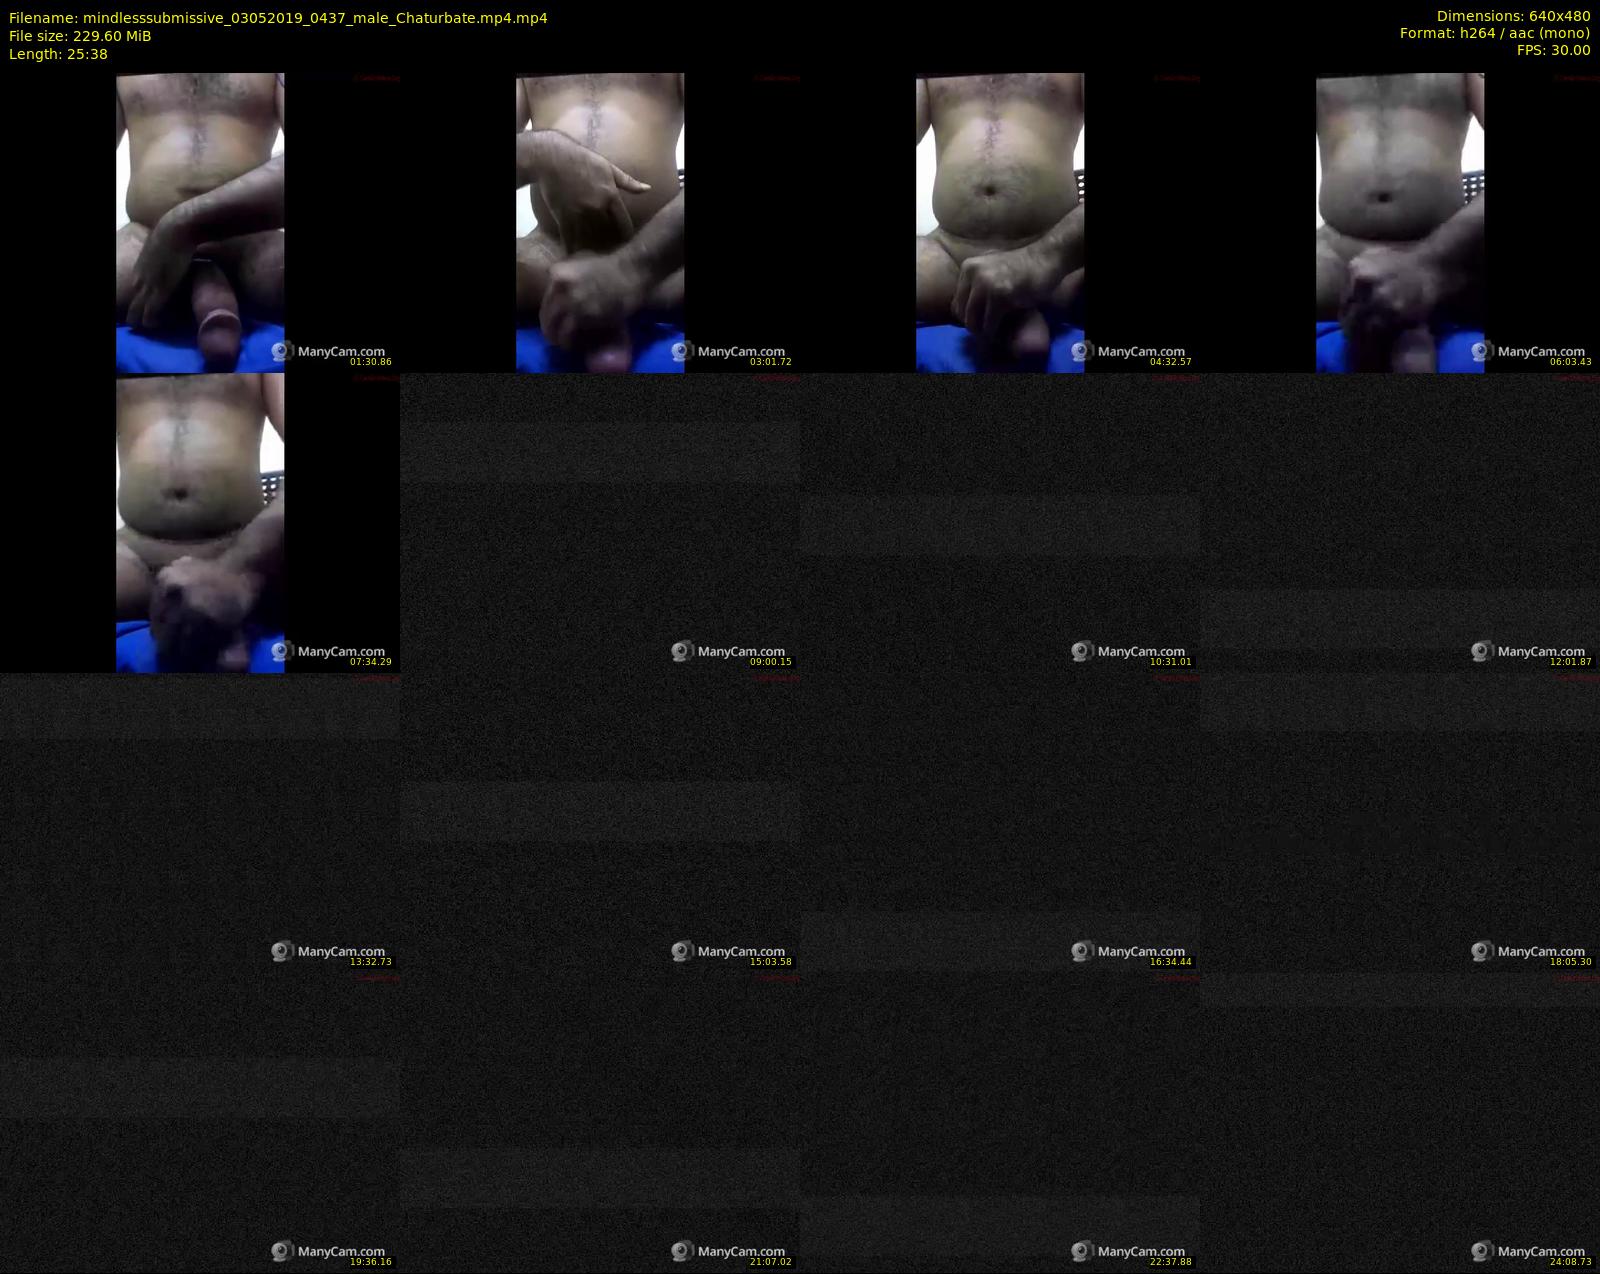The image size is (1600, 1274).
Task: Open the frame thumbnail stamped 01:30.86
Action: [200, 223]
